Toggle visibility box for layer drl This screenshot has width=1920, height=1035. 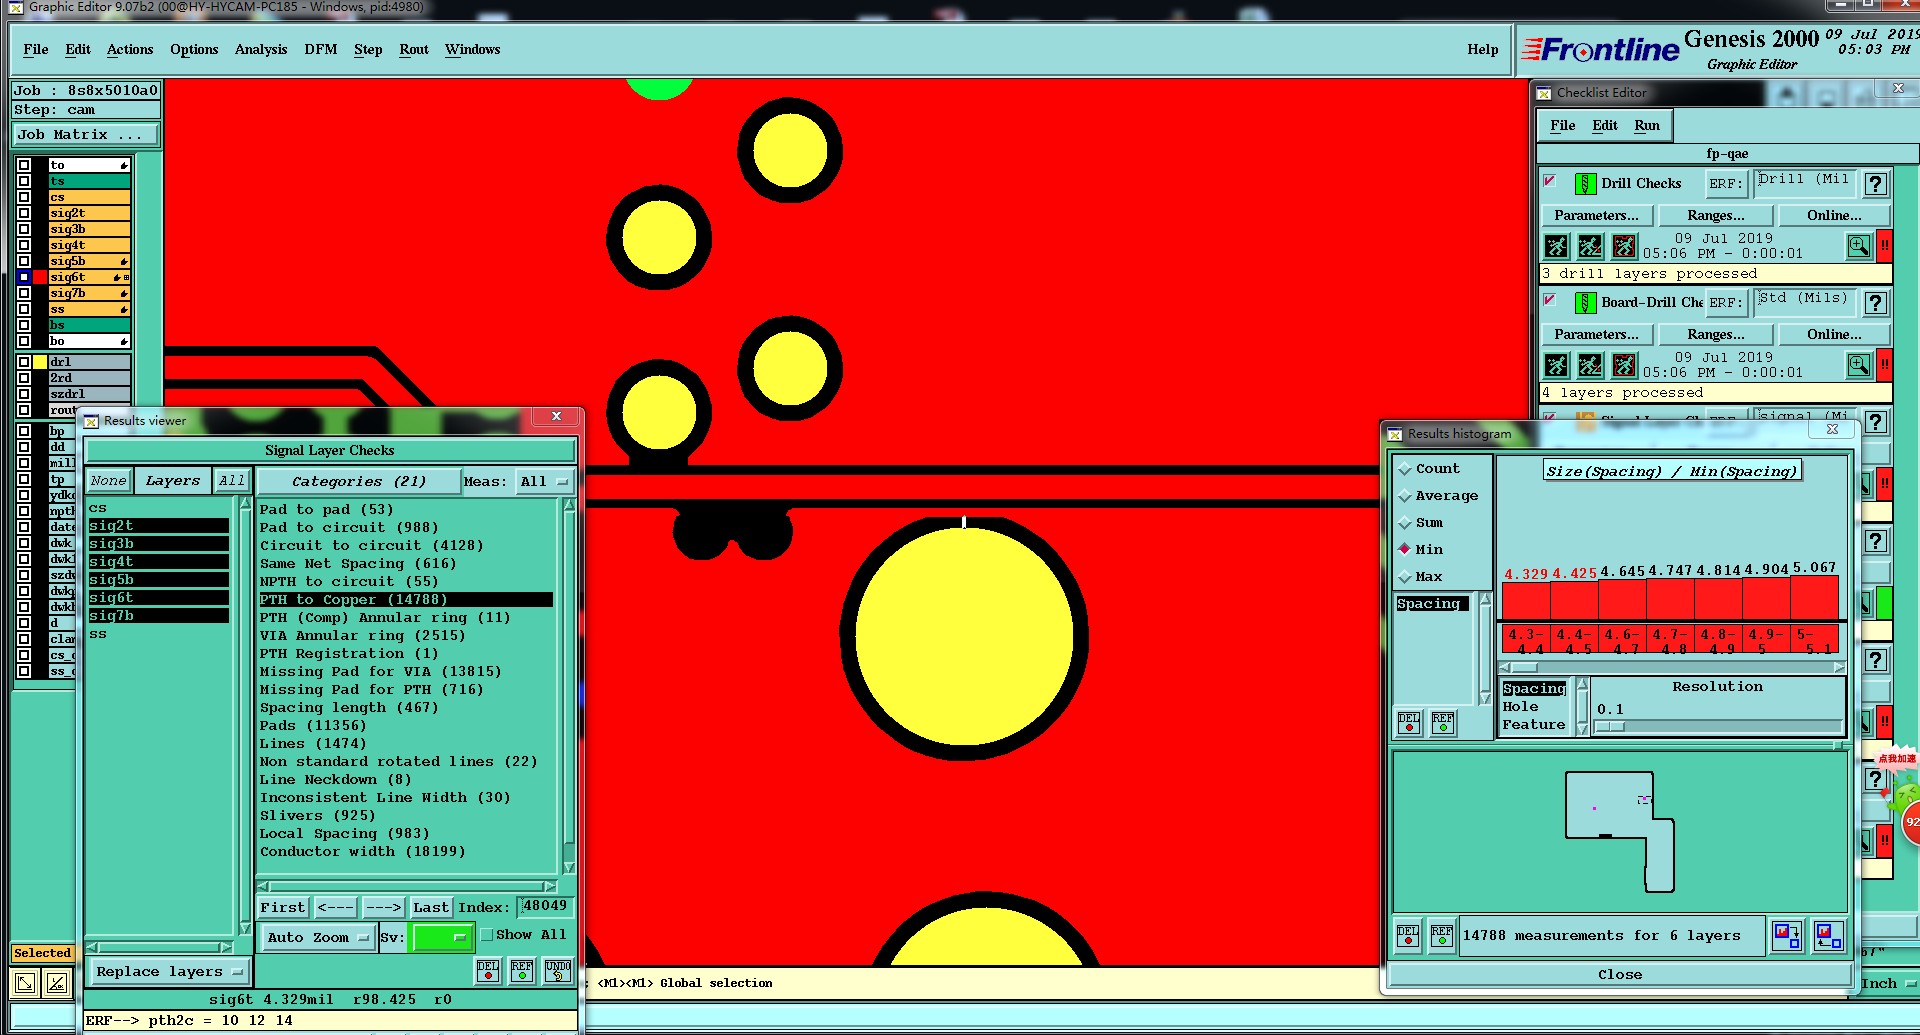coord(24,362)
